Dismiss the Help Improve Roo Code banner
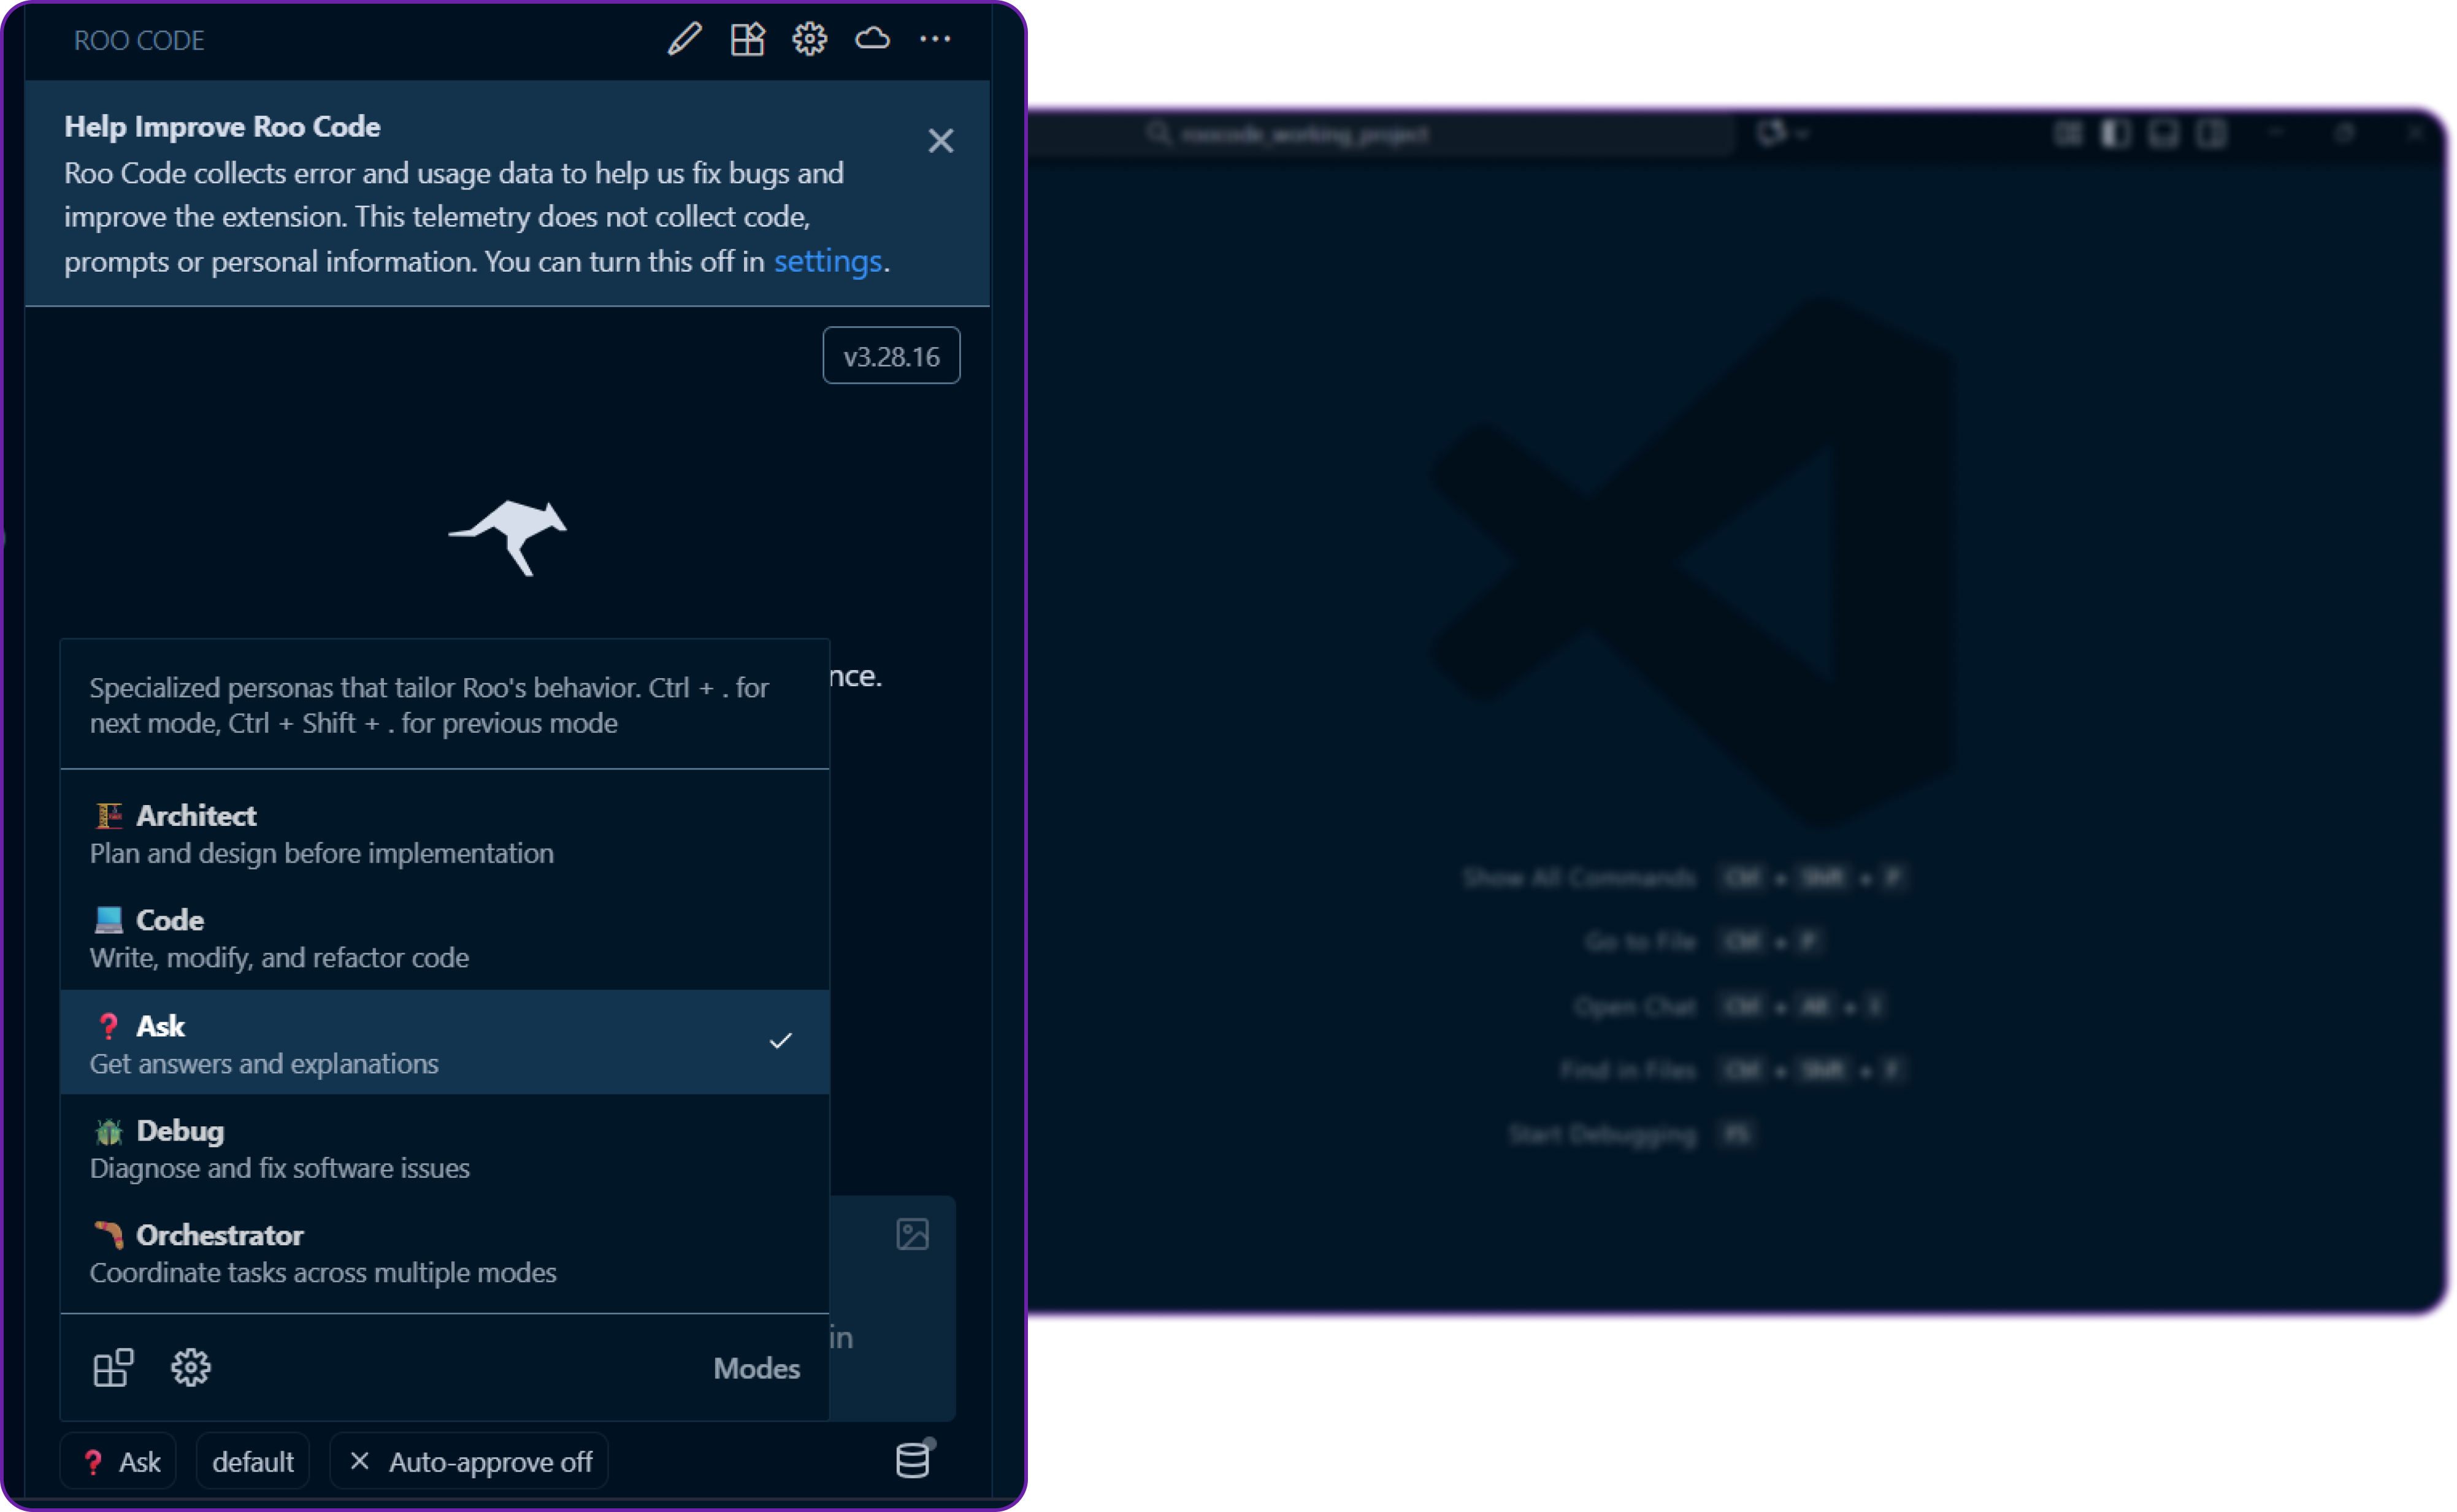The width and height of the screenshot is (2457, 1512). 940,141
